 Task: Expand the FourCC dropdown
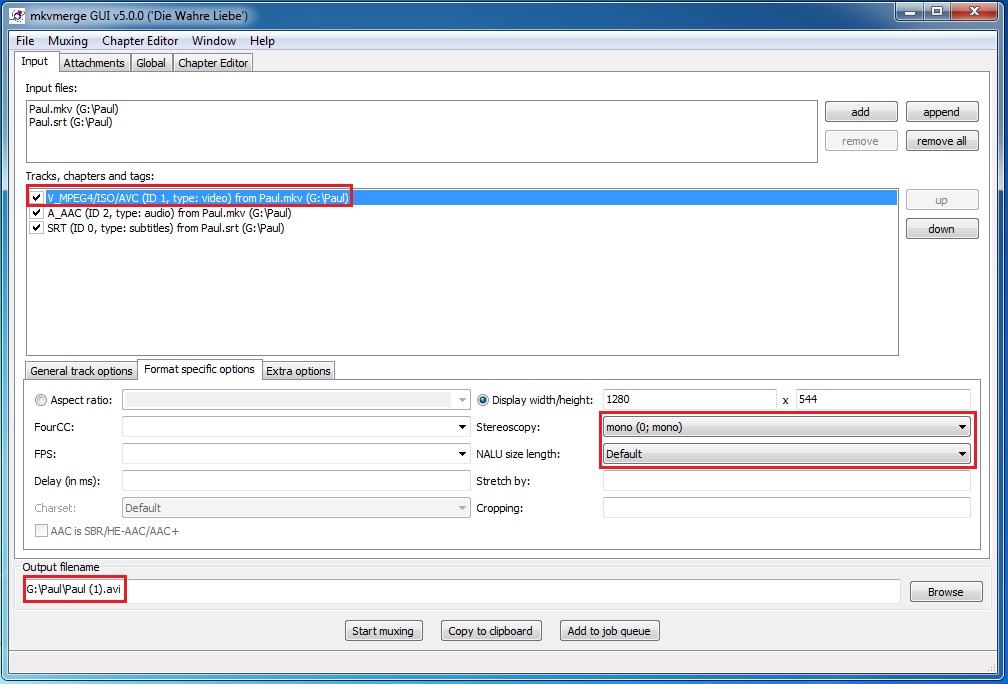462,427
